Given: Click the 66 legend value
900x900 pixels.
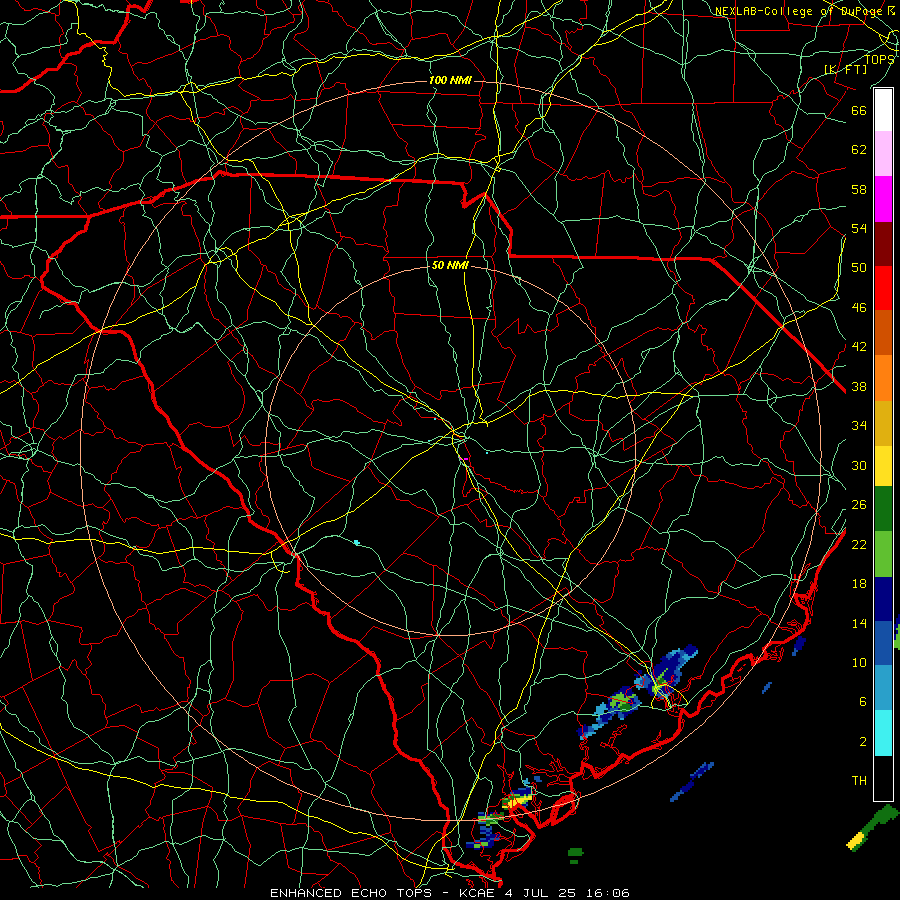Looking at the screenshot, I should (859, 110).
